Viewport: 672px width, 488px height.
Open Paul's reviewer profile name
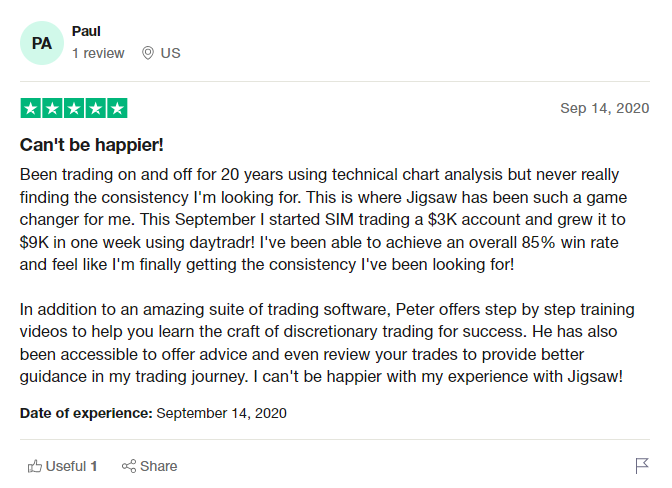pos(86,31)
